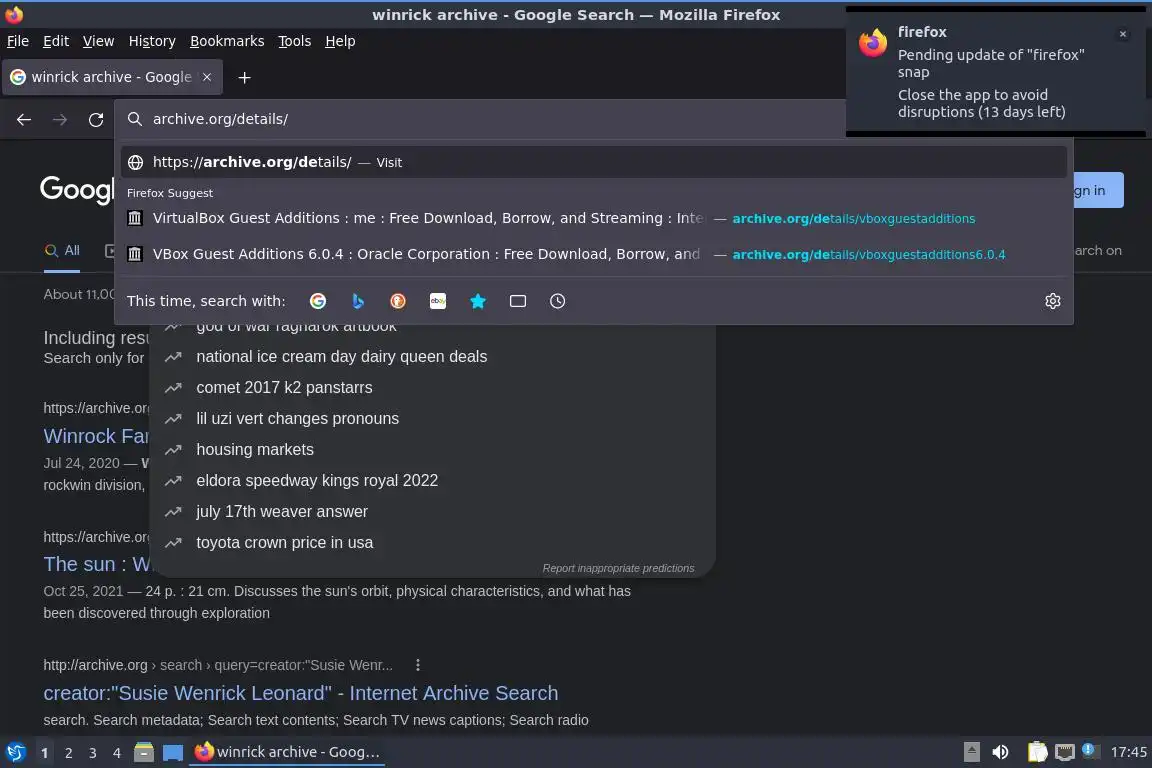Click the removable media tray icon

click(x=971, y=752)
